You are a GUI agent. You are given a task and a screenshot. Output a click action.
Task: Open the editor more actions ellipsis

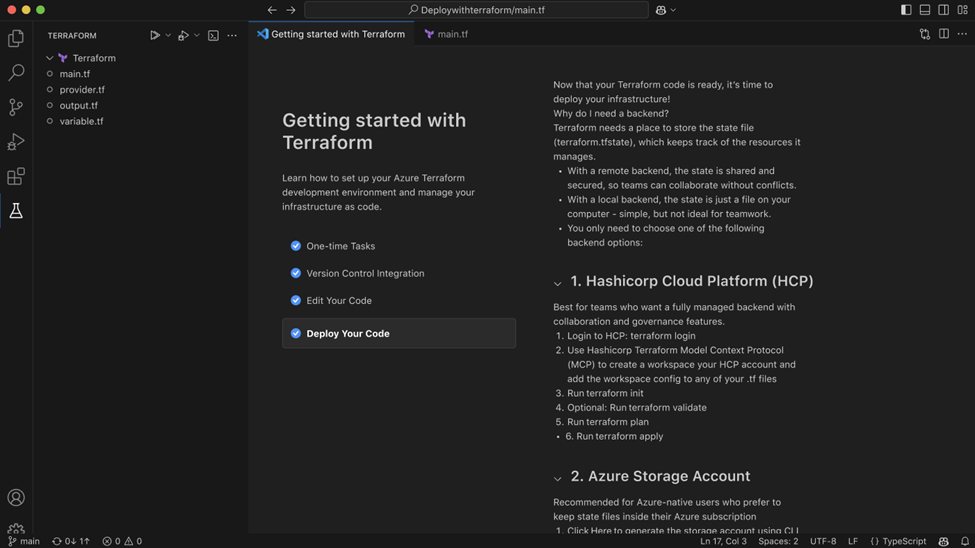coord(963,34)
